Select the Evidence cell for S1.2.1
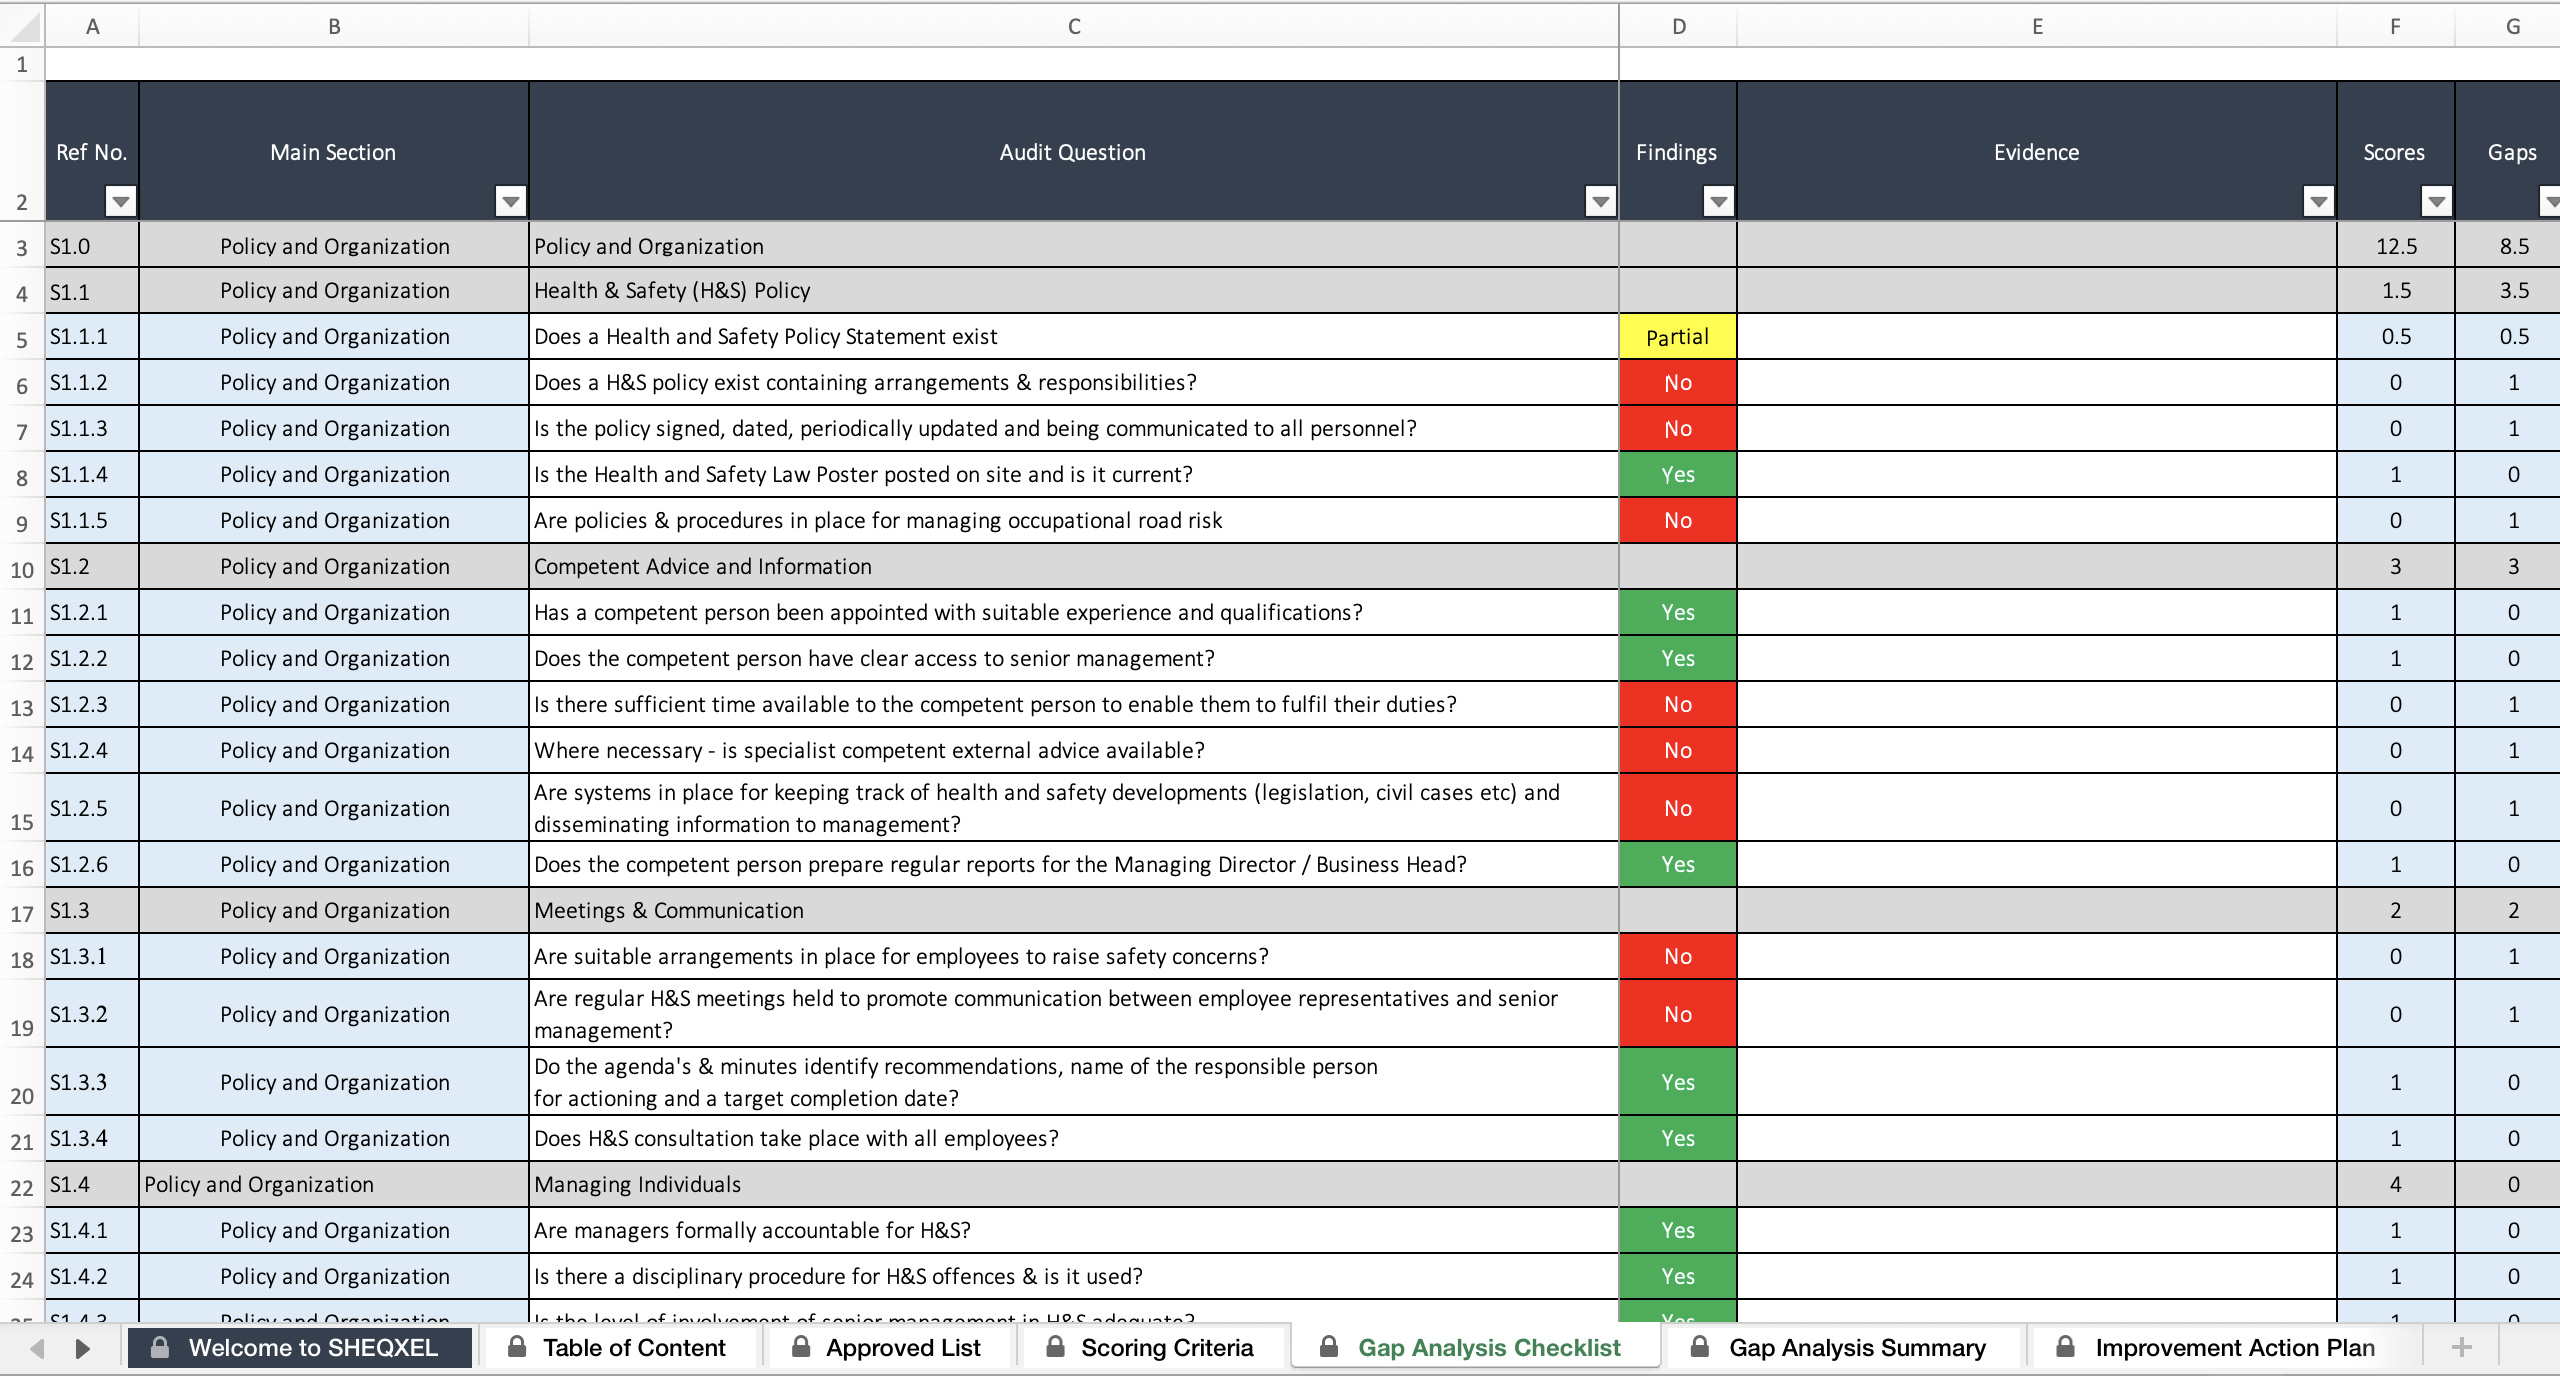This screenshot has height=1376, width=2560. pyautogui.click(x=2037, y=613)
